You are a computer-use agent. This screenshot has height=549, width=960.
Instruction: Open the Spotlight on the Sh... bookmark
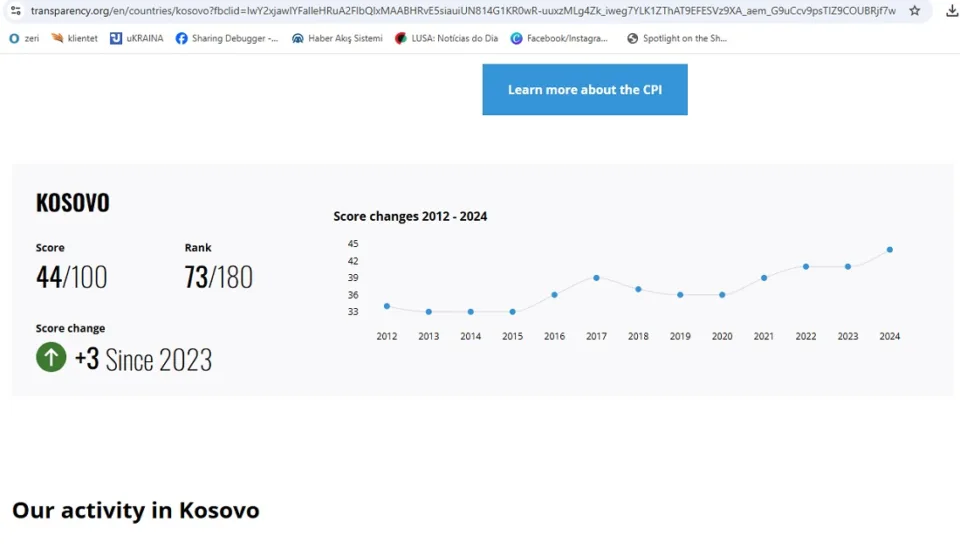pyautogui.click(x=677, y=38)
